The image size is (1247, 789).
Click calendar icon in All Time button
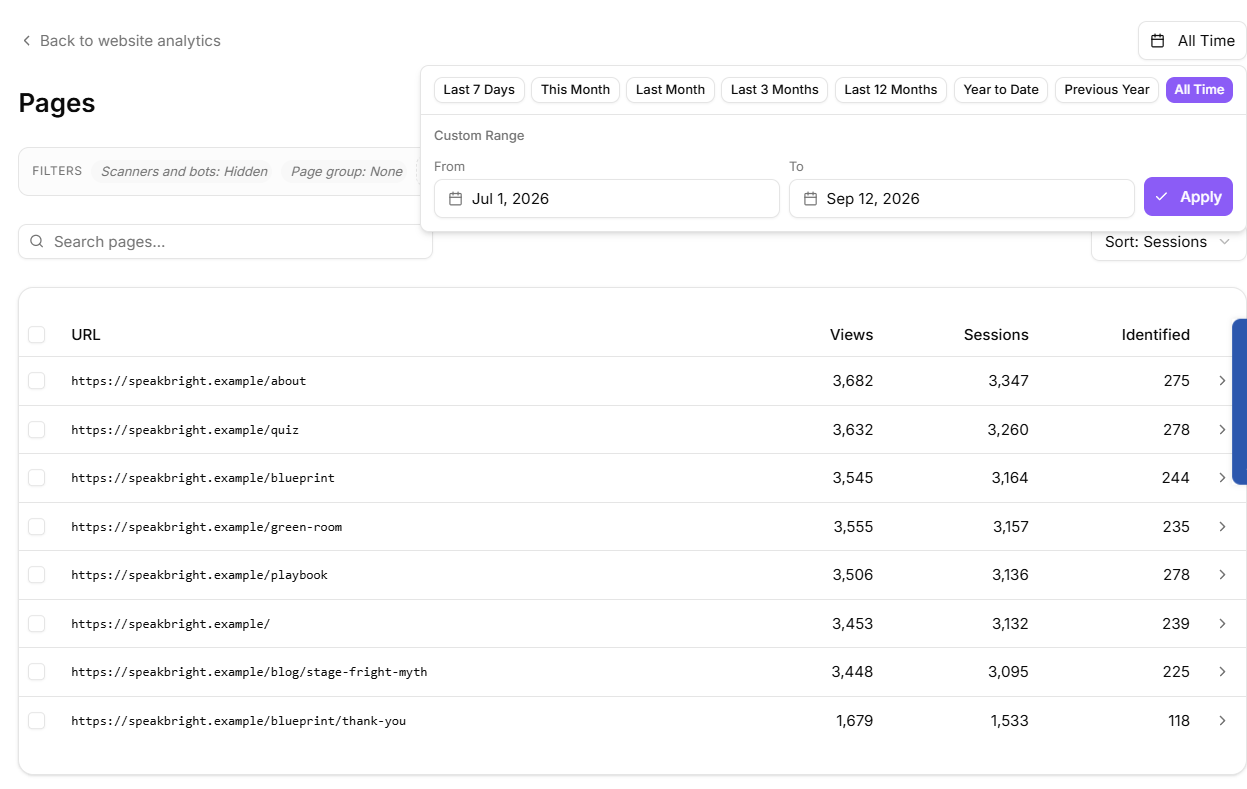coord(1158,41)
